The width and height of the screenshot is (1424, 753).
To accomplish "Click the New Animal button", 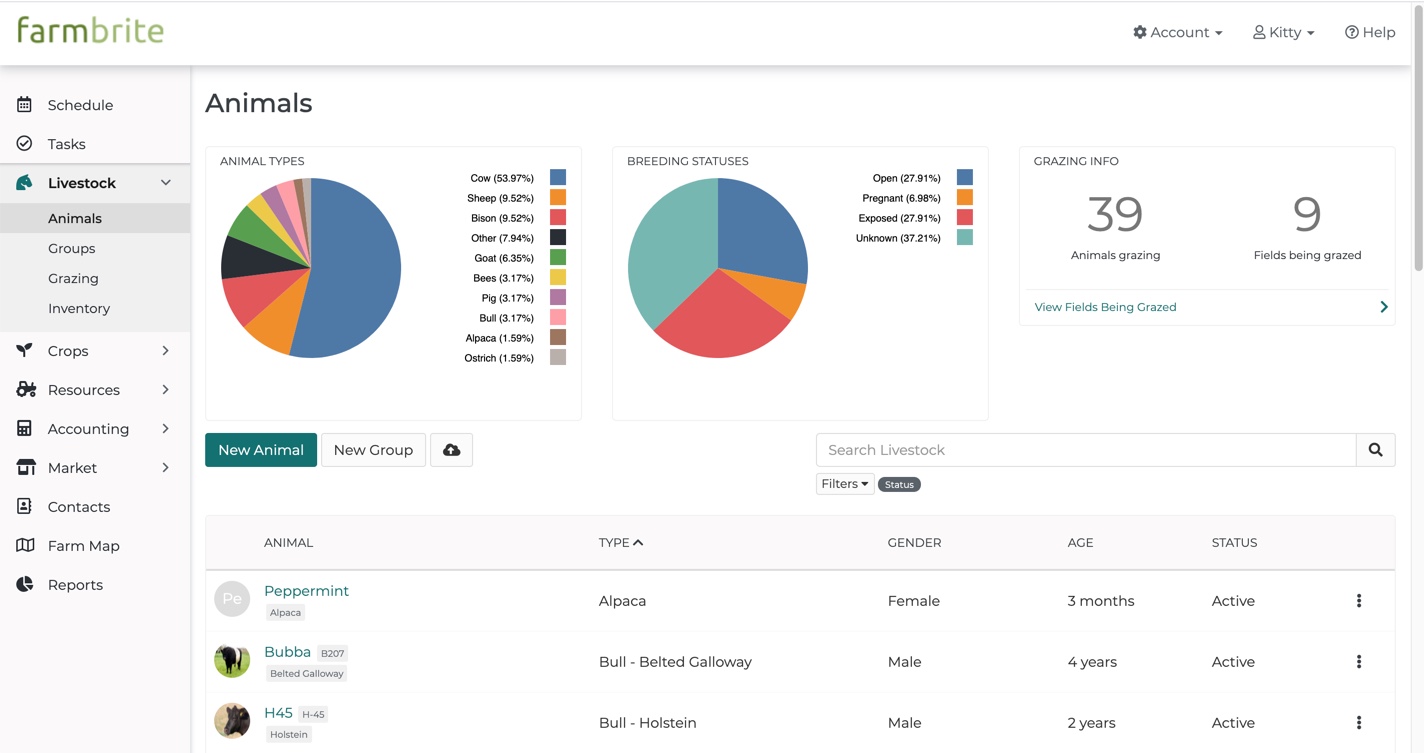I will point(261,450).
